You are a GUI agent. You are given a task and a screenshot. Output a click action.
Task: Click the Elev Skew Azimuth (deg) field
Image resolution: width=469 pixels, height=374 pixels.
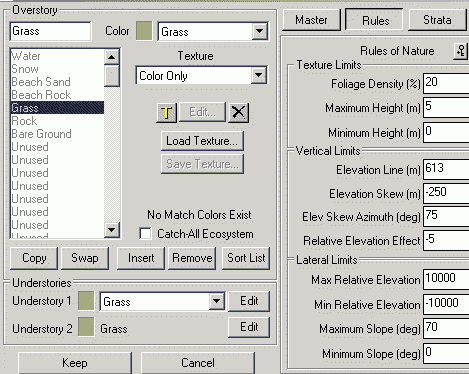[x=446, y=216]
